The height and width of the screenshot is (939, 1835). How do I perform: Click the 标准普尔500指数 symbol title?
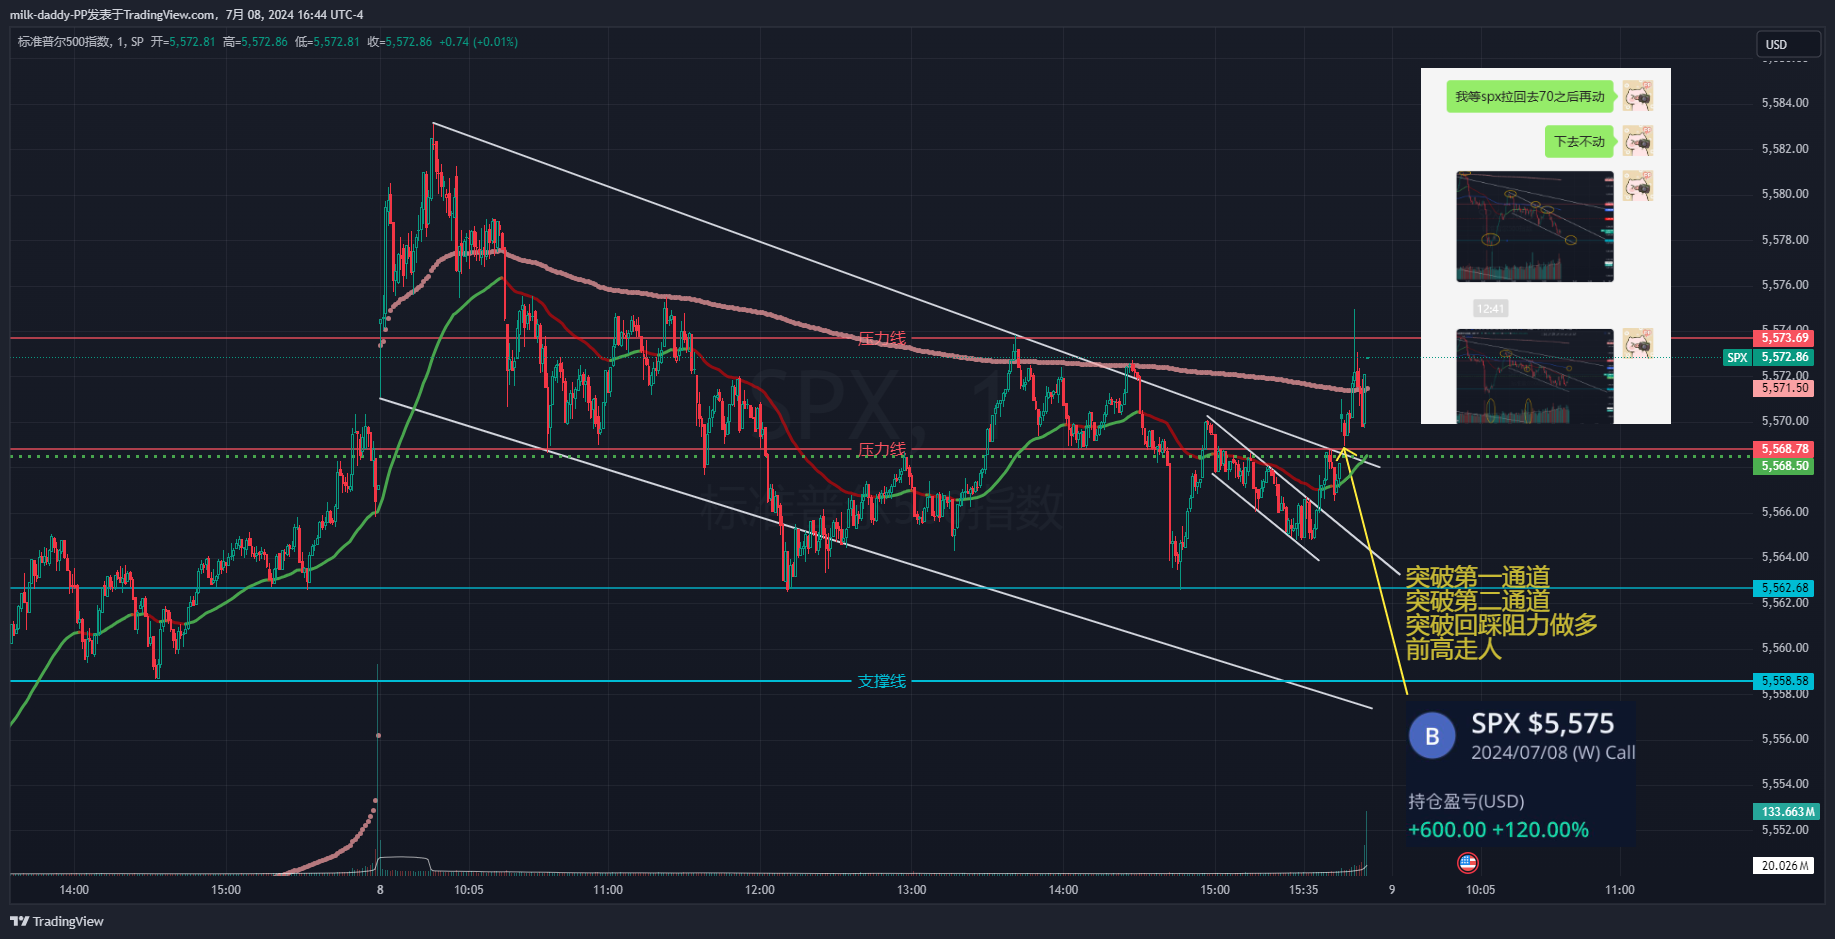point(64,42)
